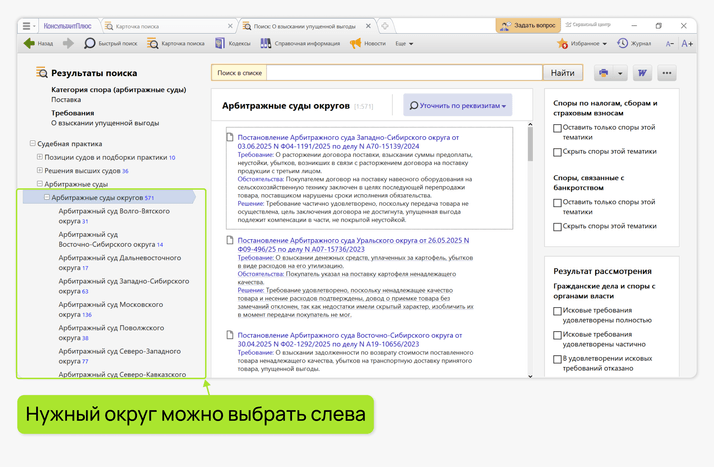Select Арбитражный суд Волго-Вятского округа
Image resolution: width=714 pixels, height=467 pixels.
click(x=114, y=216)
